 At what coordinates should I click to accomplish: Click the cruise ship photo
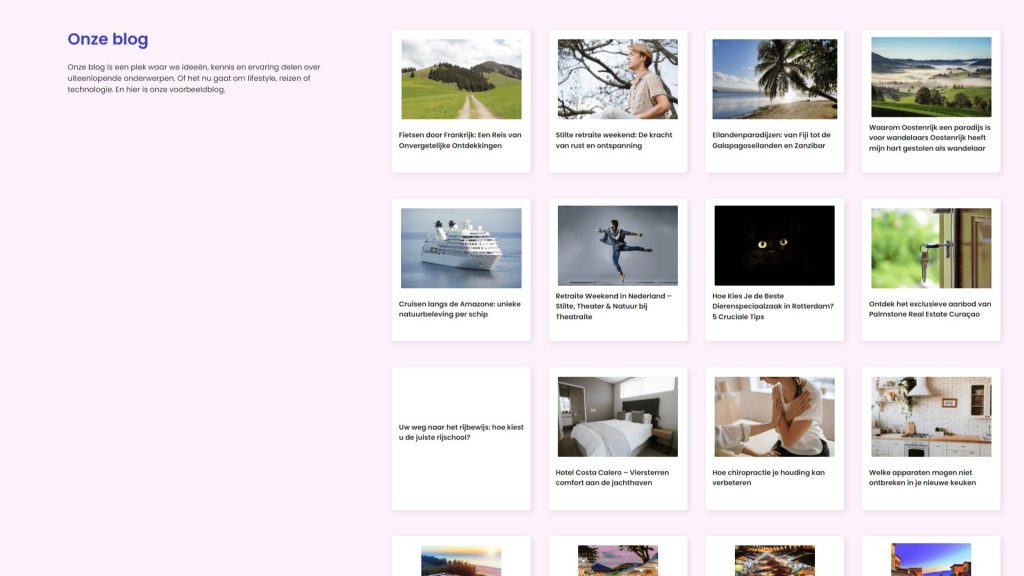click(x=461, y=248)
